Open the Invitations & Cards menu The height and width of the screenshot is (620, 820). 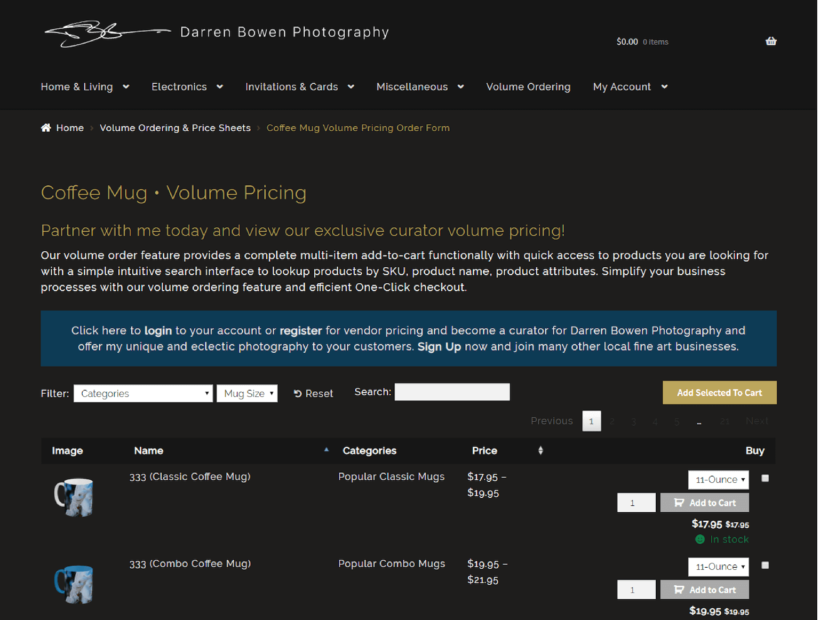click(300, 87)
